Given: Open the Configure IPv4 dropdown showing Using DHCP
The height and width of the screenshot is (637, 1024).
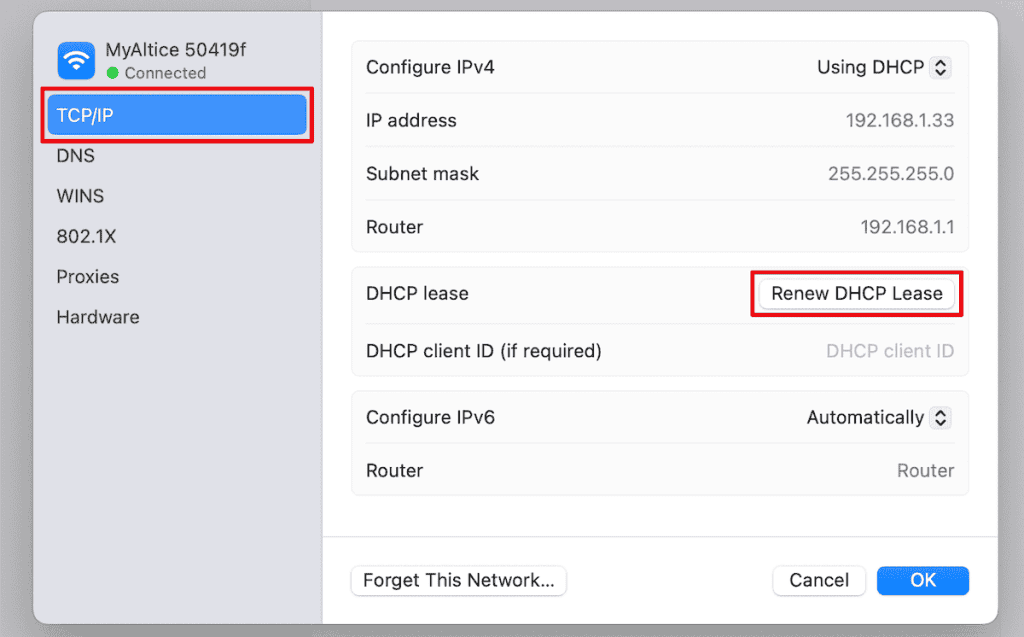Looking at the screenshot, I should (884, 67).
